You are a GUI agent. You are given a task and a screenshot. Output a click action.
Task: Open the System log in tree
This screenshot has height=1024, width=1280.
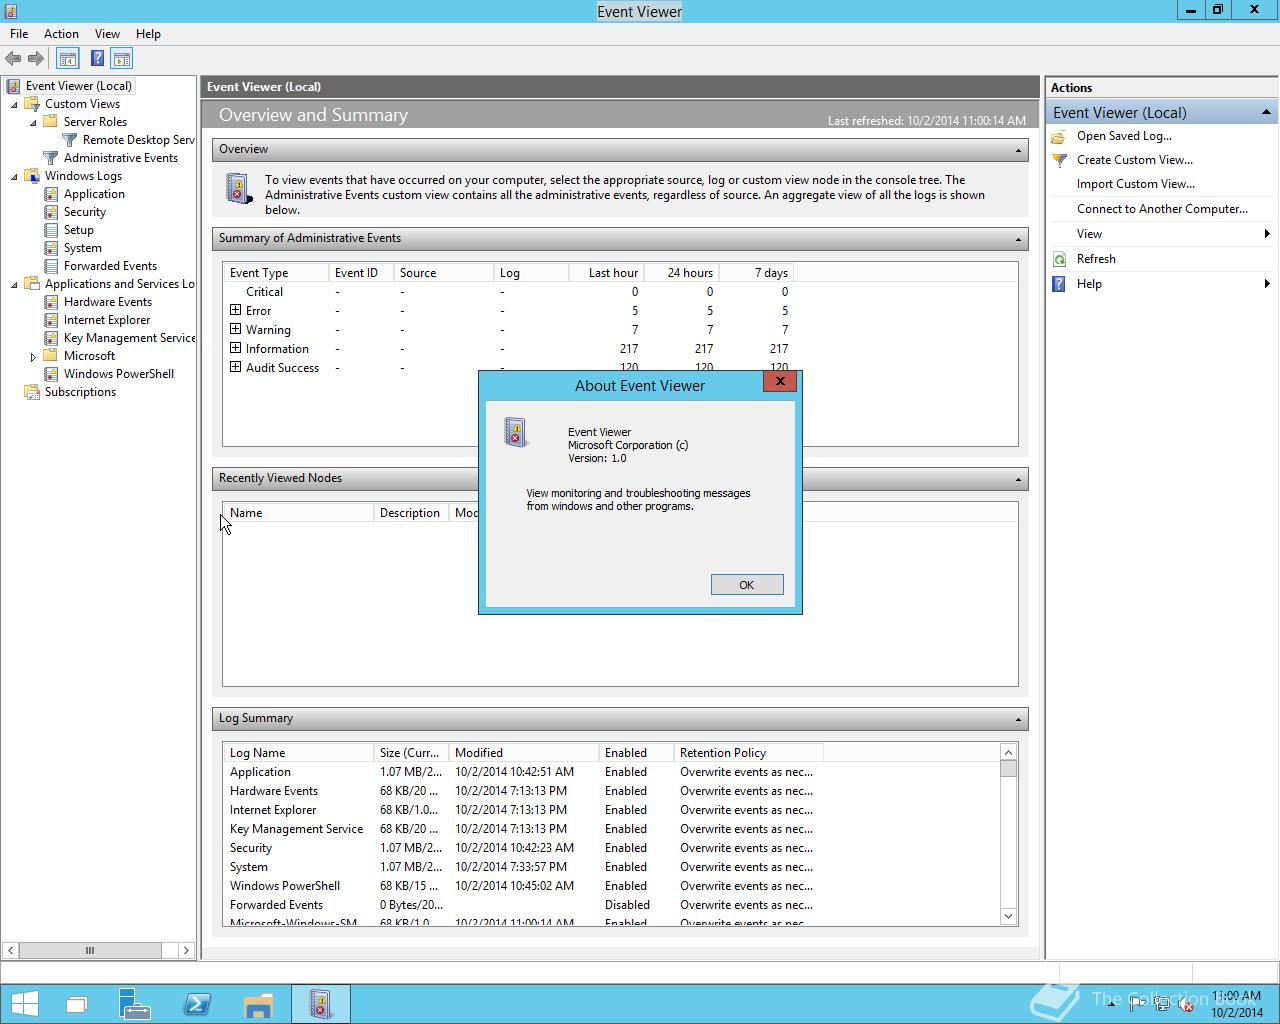(x=82, y=248)
